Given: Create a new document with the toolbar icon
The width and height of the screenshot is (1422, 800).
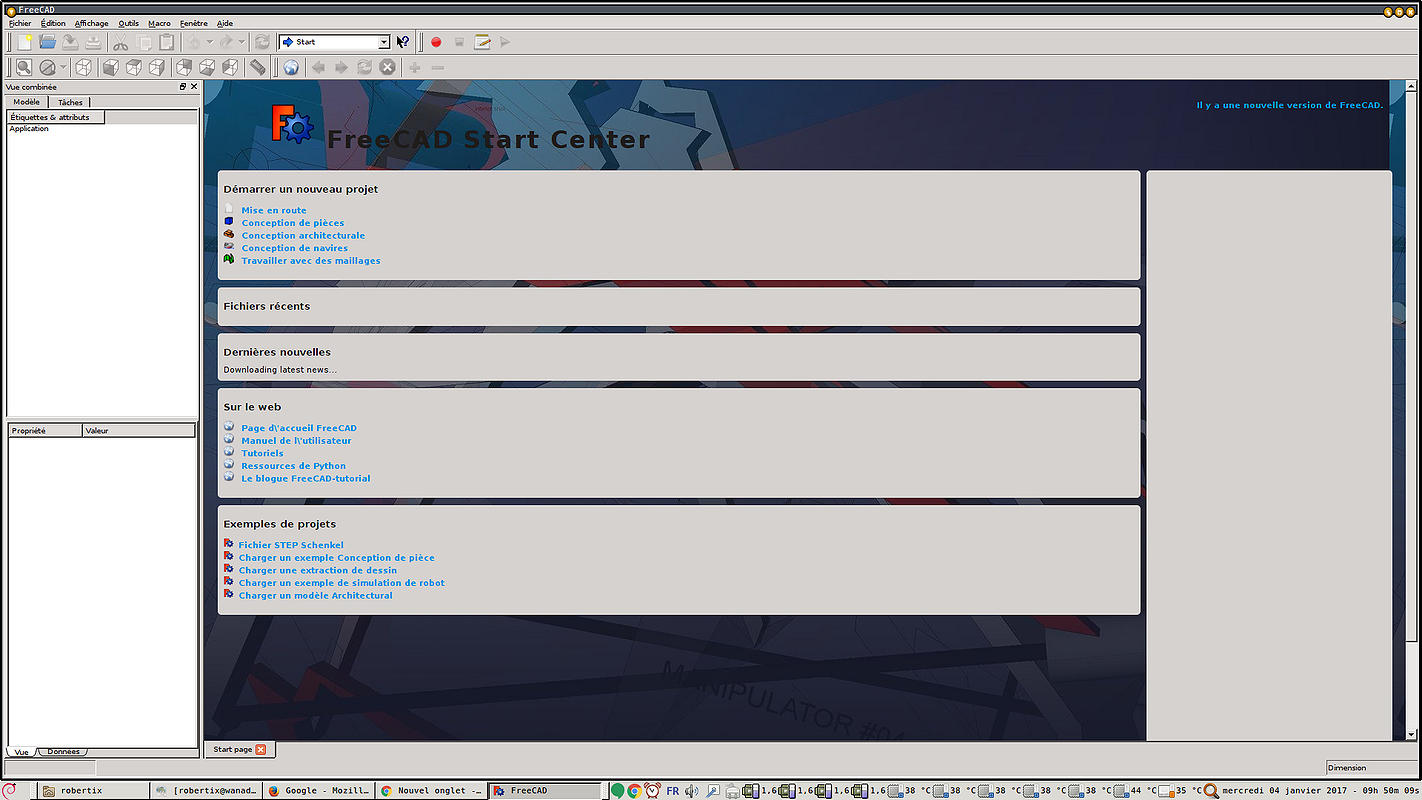Looking at the screenshot, I should coord(25,42).
